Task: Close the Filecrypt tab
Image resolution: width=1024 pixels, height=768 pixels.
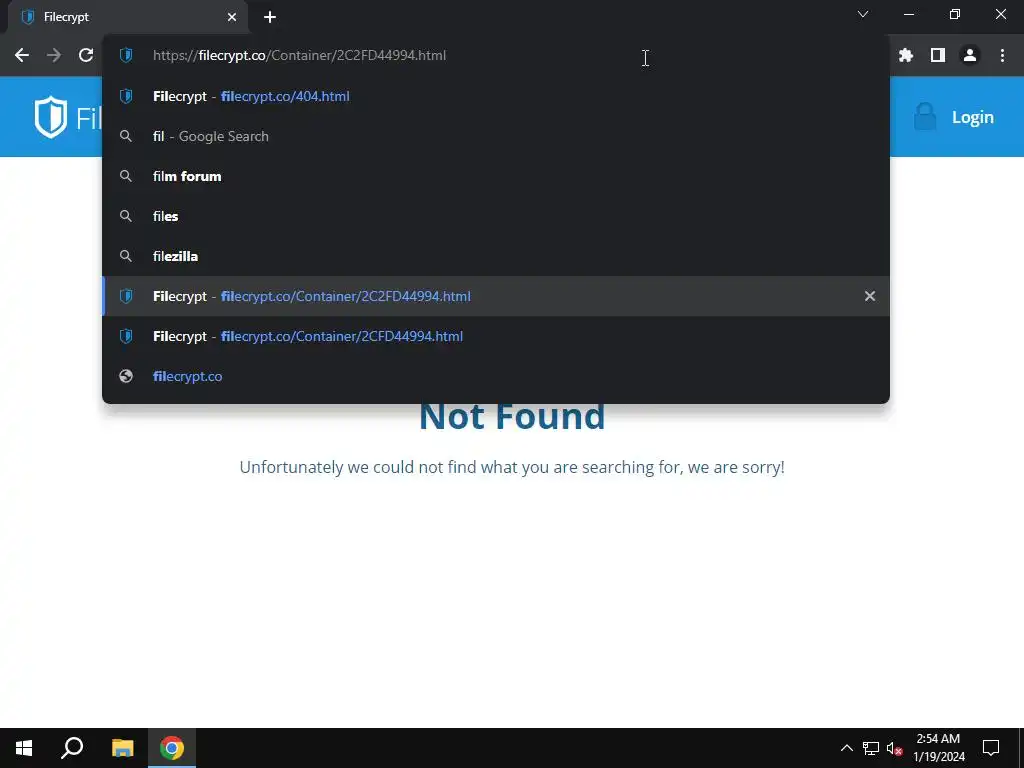Action: 232,17
